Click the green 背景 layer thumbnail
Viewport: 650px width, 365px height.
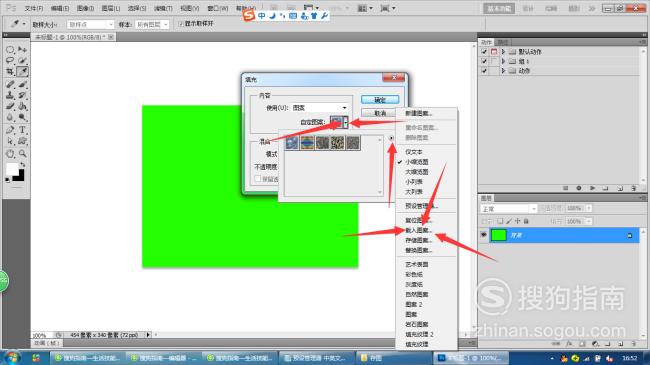tap(499, 235)
